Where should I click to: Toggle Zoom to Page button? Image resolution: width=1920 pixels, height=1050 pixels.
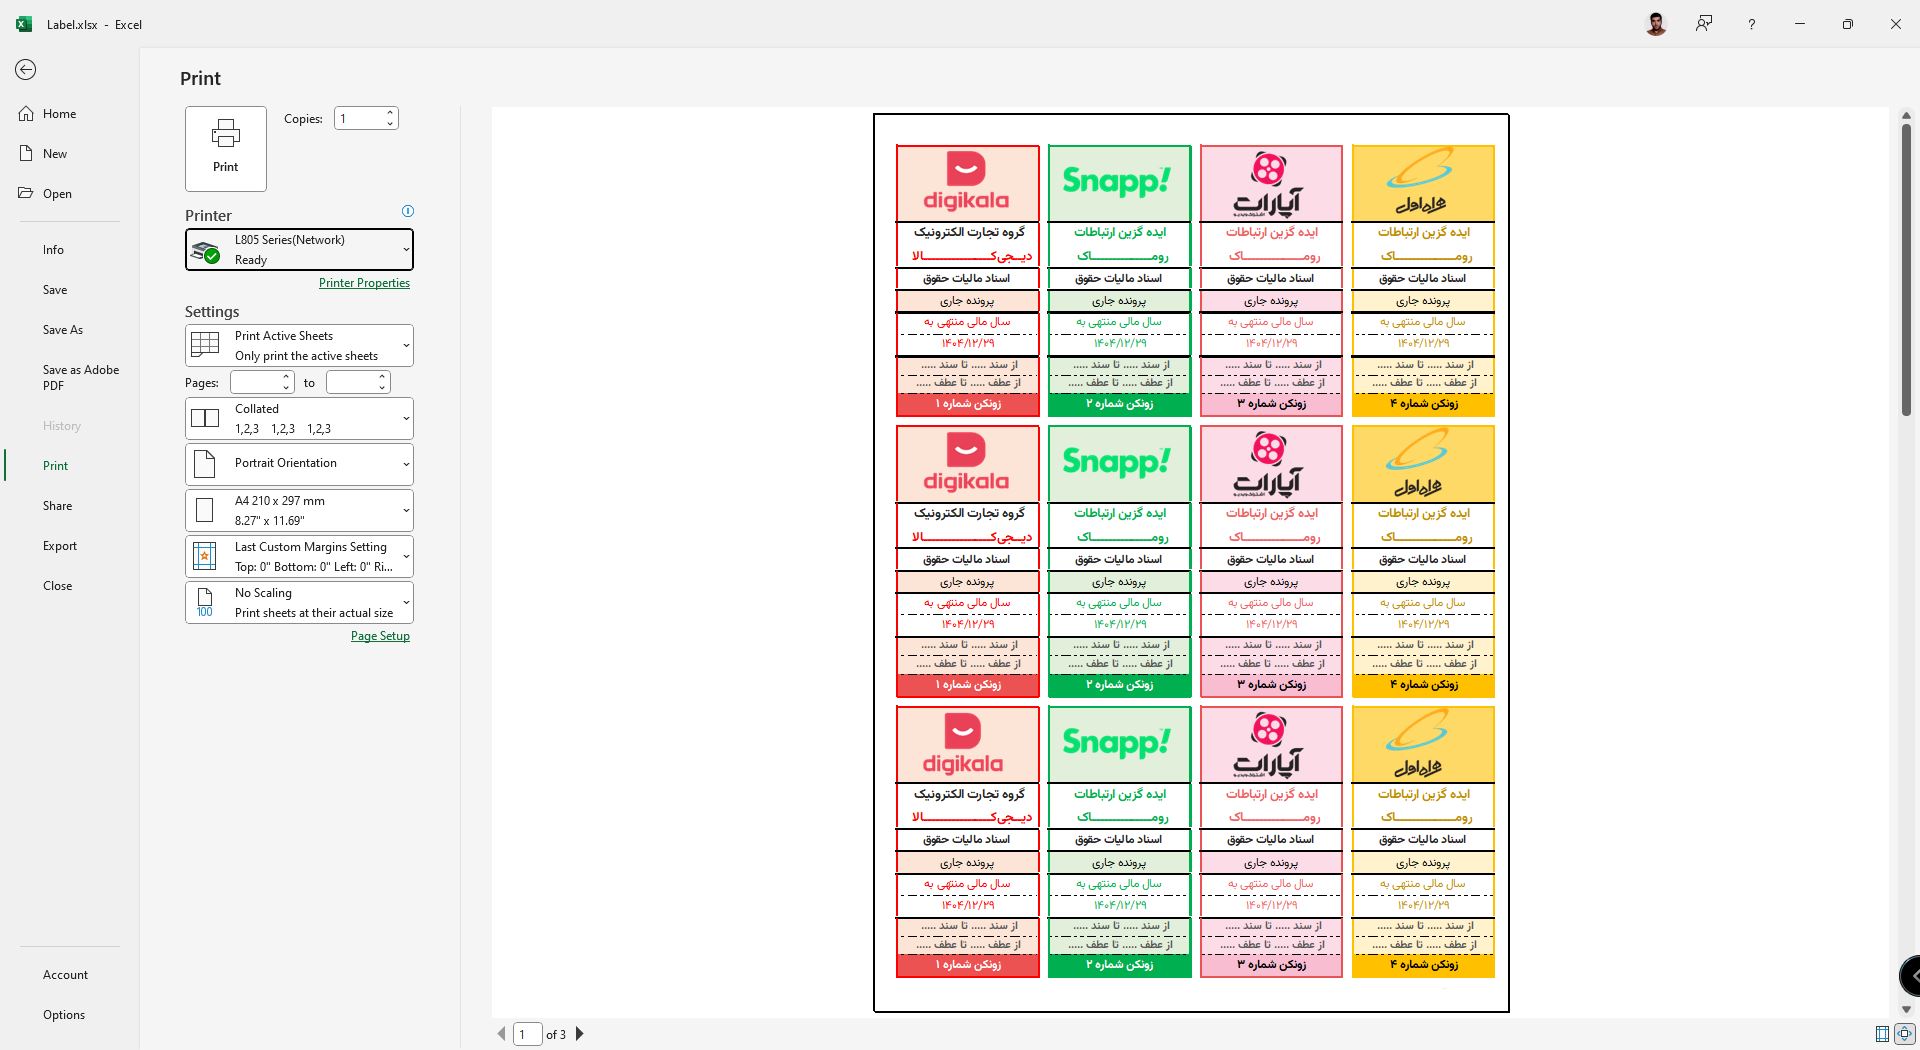1904,1034
